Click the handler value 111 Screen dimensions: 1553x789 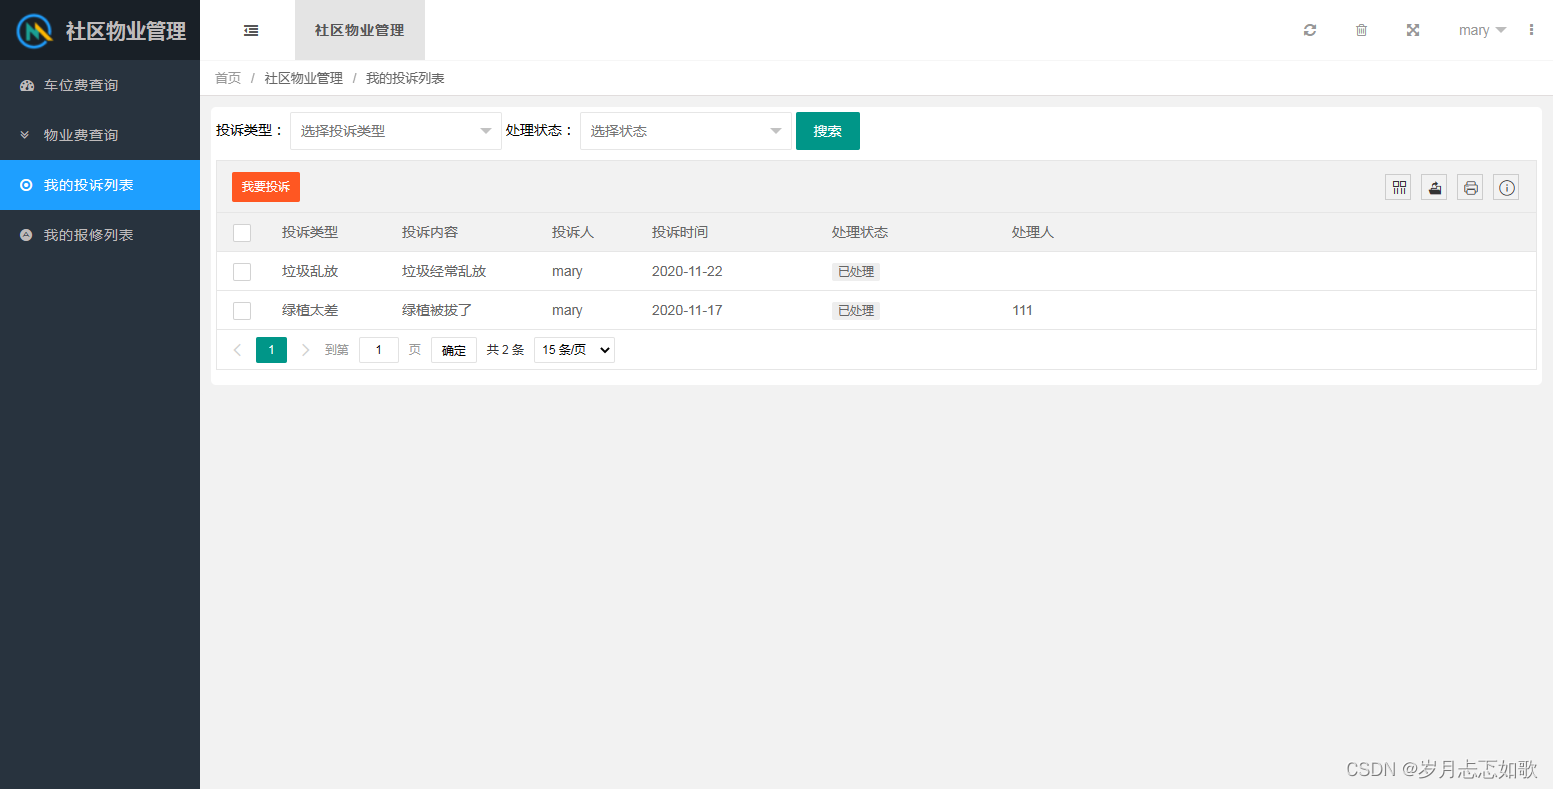click(1022, 310)
